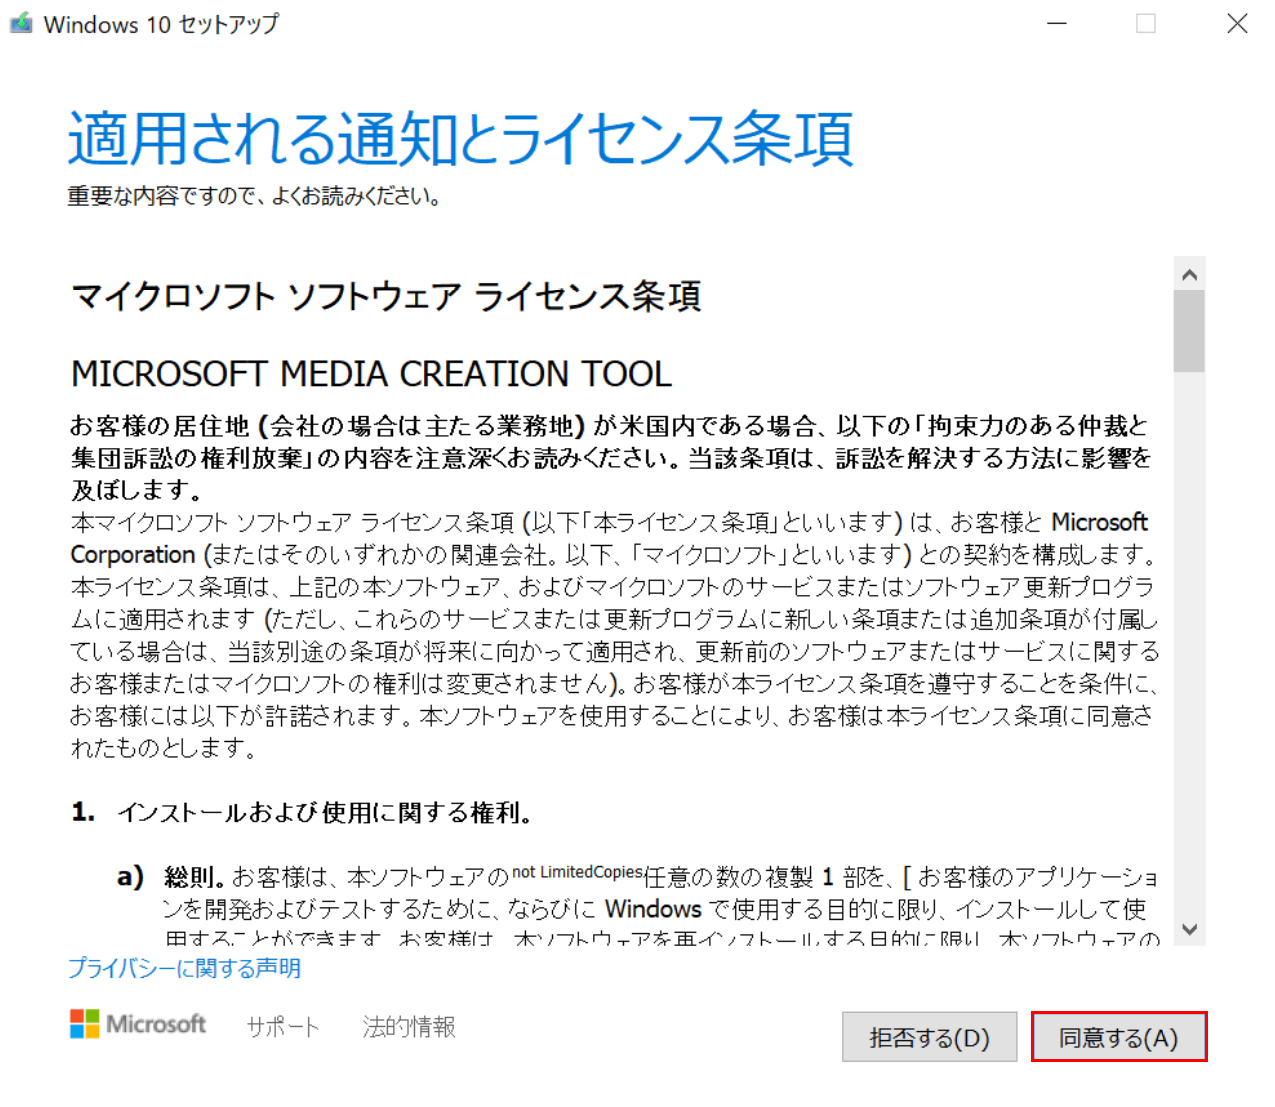Minimize the setup window
The image size is (1275, 1107).
pos(1057,23)
